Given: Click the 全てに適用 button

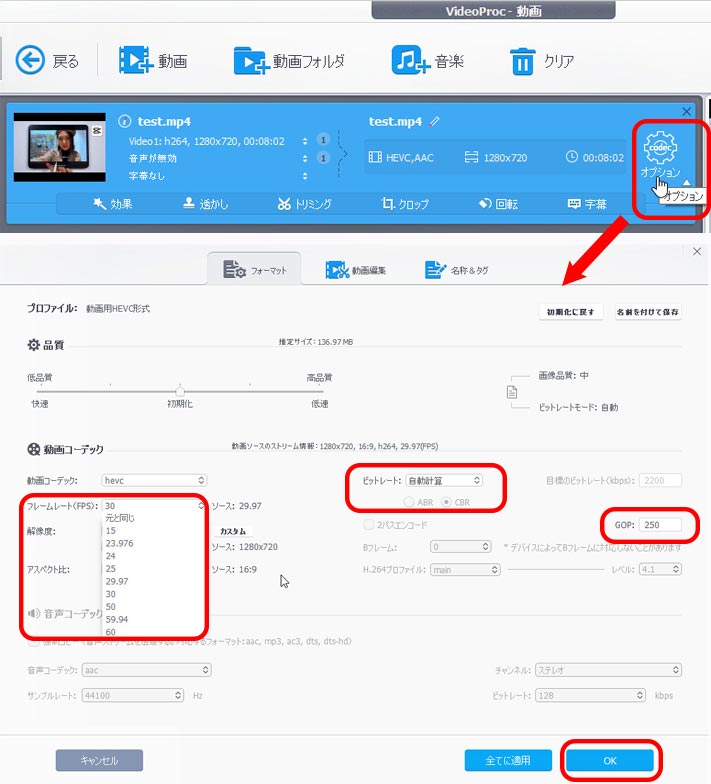Looking at the screenshot, I should click(507, 761).
